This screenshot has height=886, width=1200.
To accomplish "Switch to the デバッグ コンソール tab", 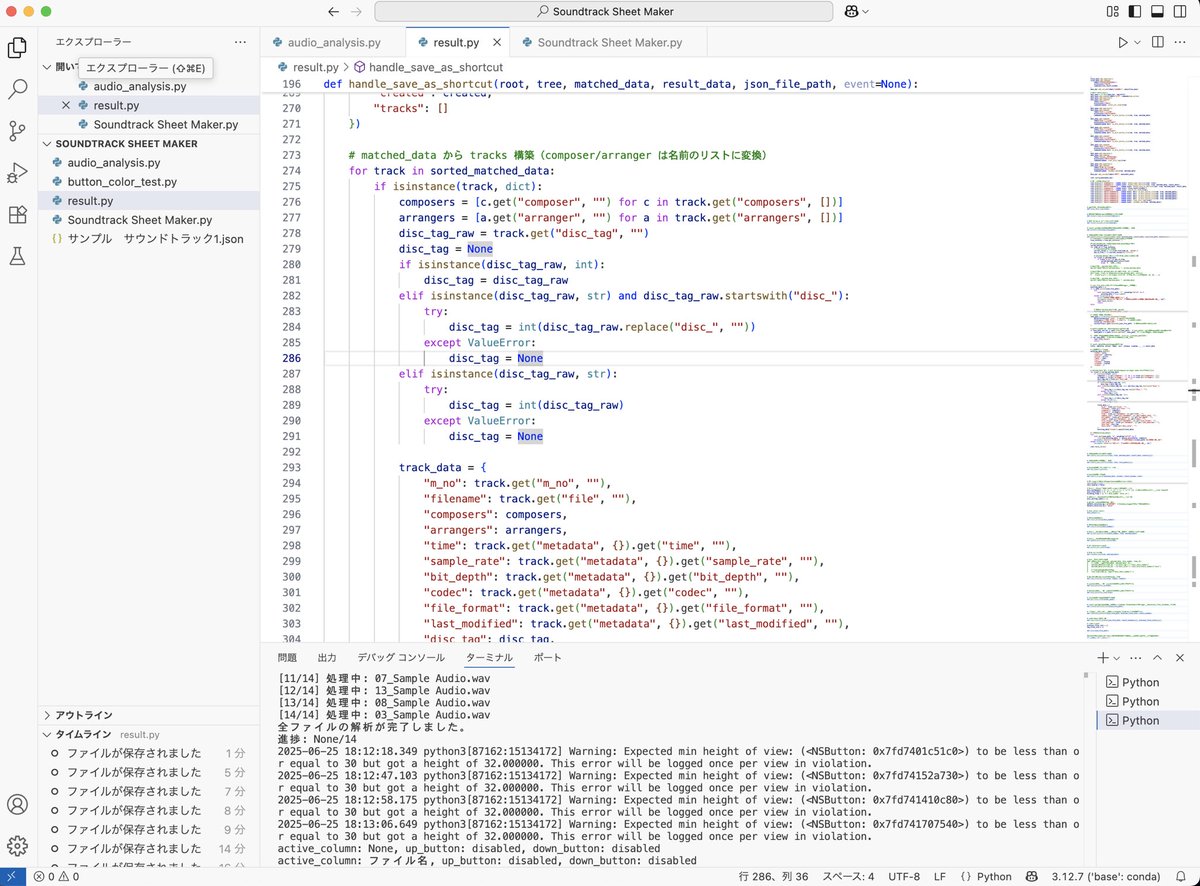I will click(x=401, y=658).
